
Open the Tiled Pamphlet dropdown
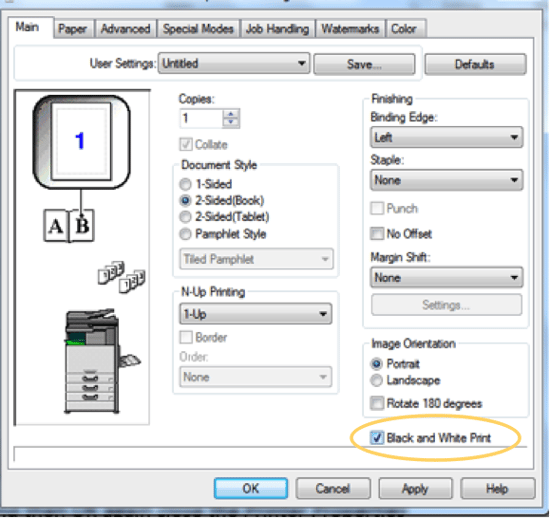coord(256,259)
